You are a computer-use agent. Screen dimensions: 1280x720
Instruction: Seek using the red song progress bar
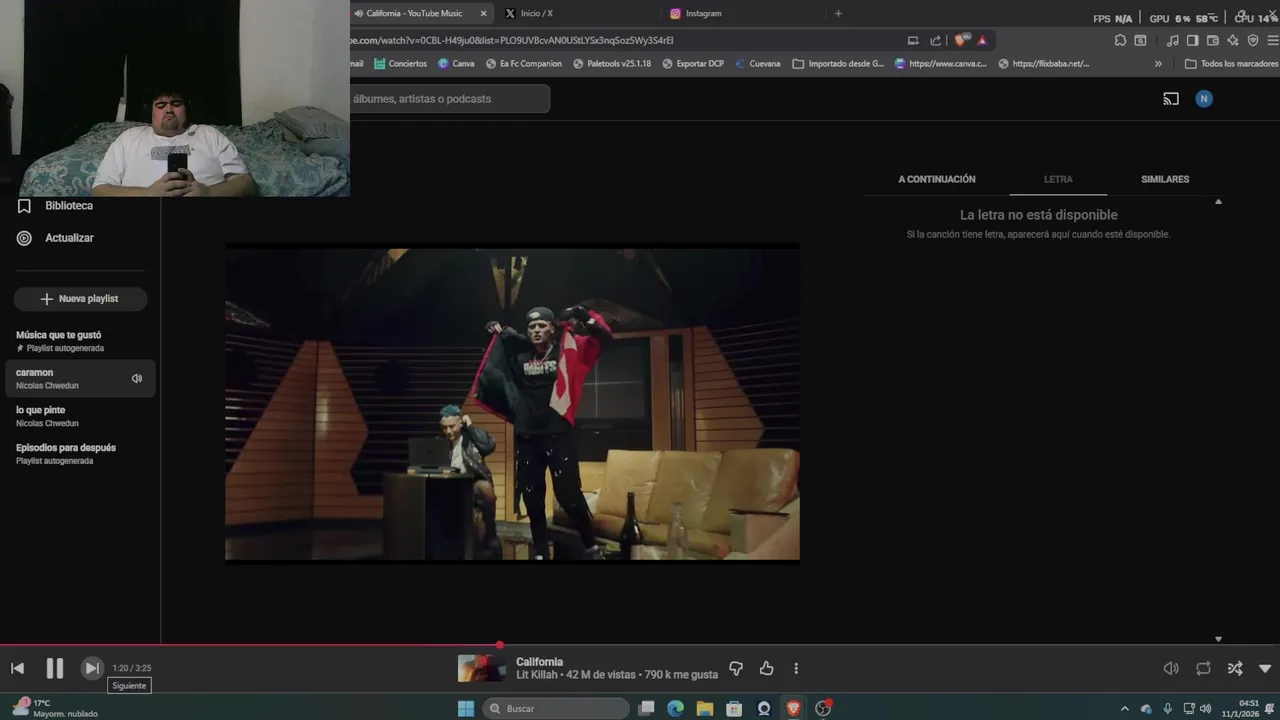640,645
